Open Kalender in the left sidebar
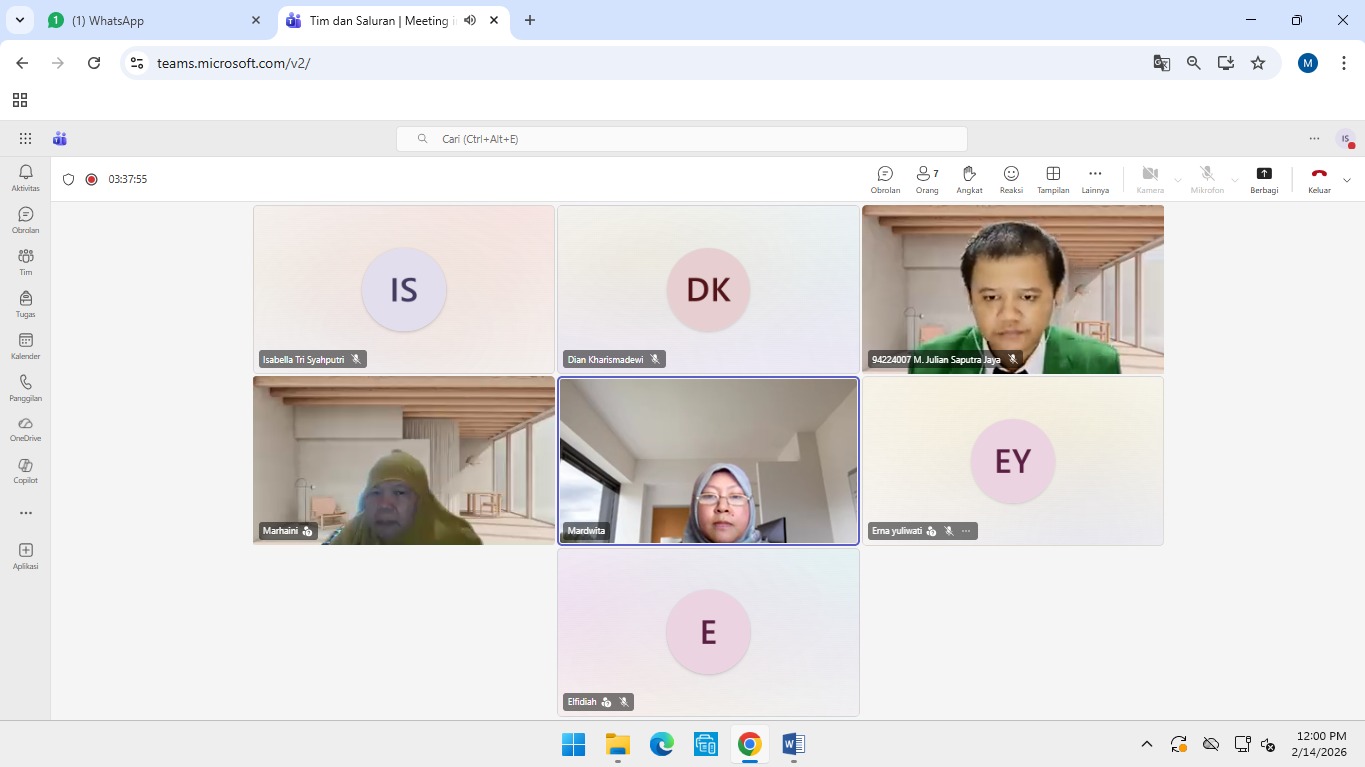Image resolution: width=1365 pixels, height=767 pixels. (26, 346)
